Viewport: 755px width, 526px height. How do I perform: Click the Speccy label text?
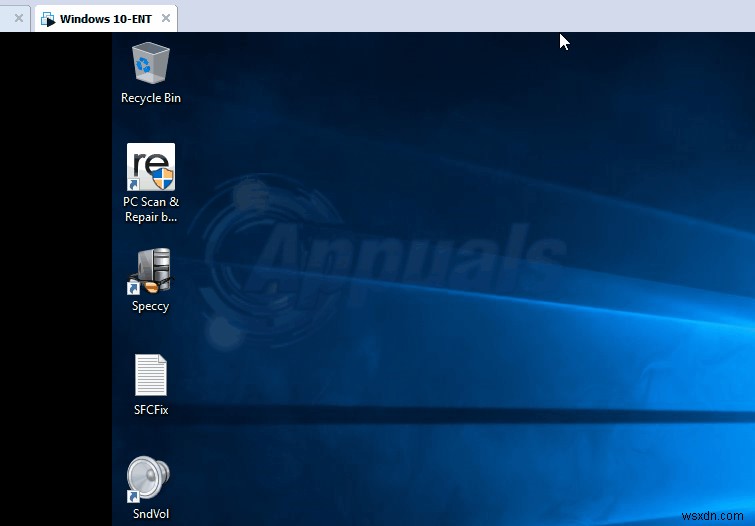(151, 306)
